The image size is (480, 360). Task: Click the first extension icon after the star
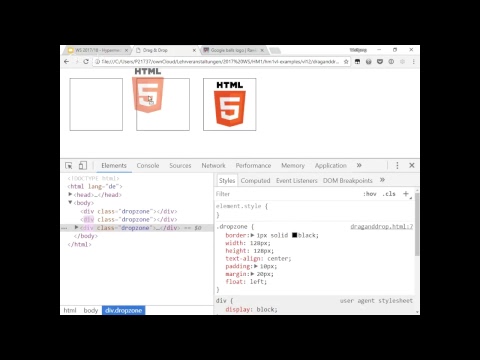357,62
